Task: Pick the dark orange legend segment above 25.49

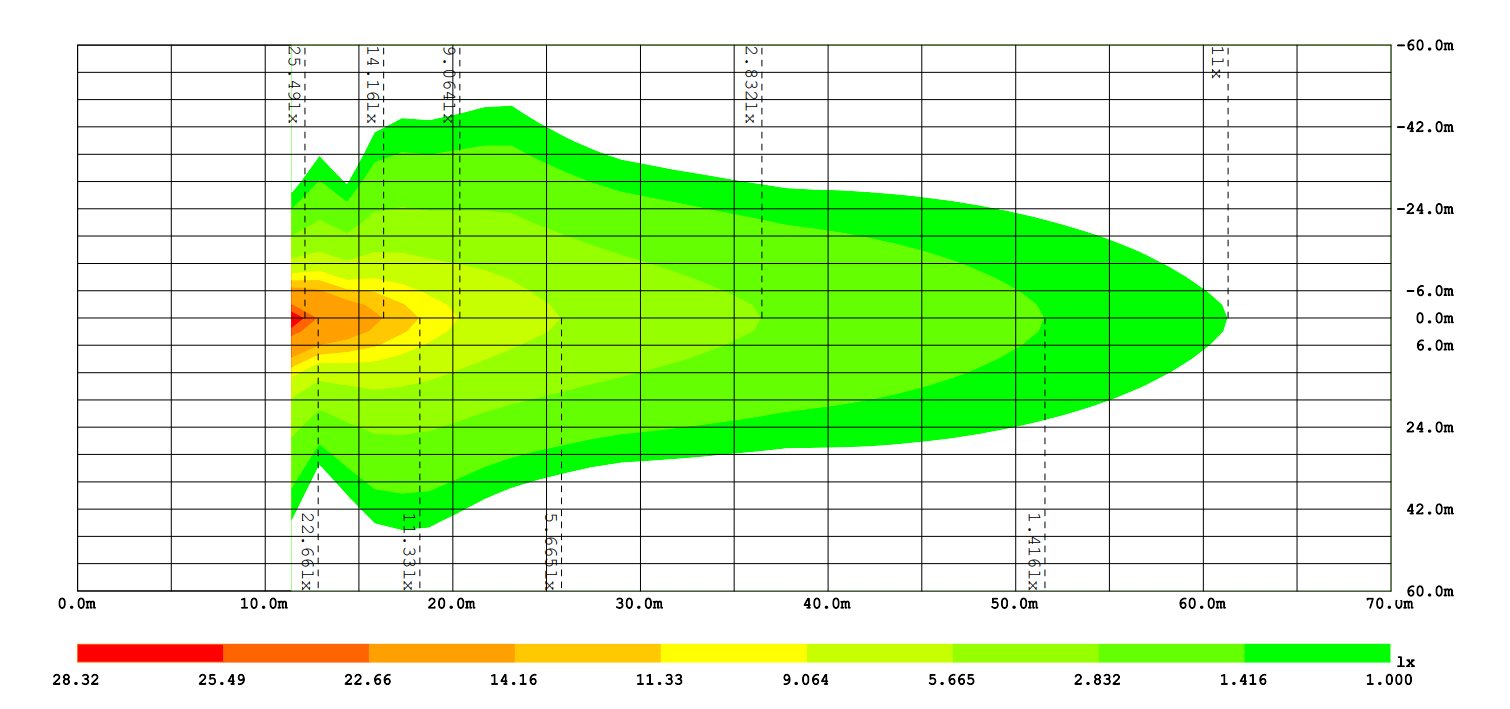Action: click(296, 653)
